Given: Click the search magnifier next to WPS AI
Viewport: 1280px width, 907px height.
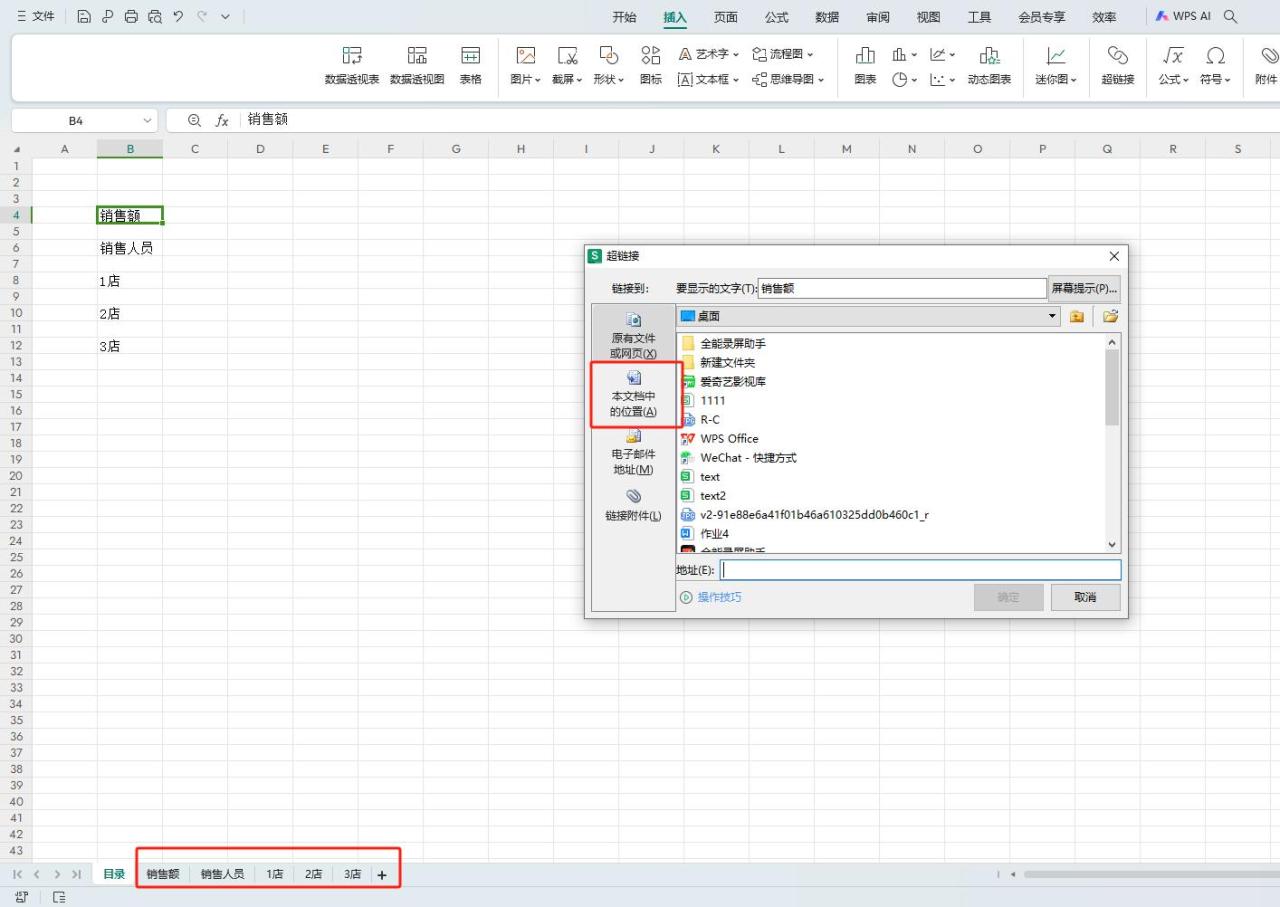Looking at the screenshot, I should [1231, 17].
